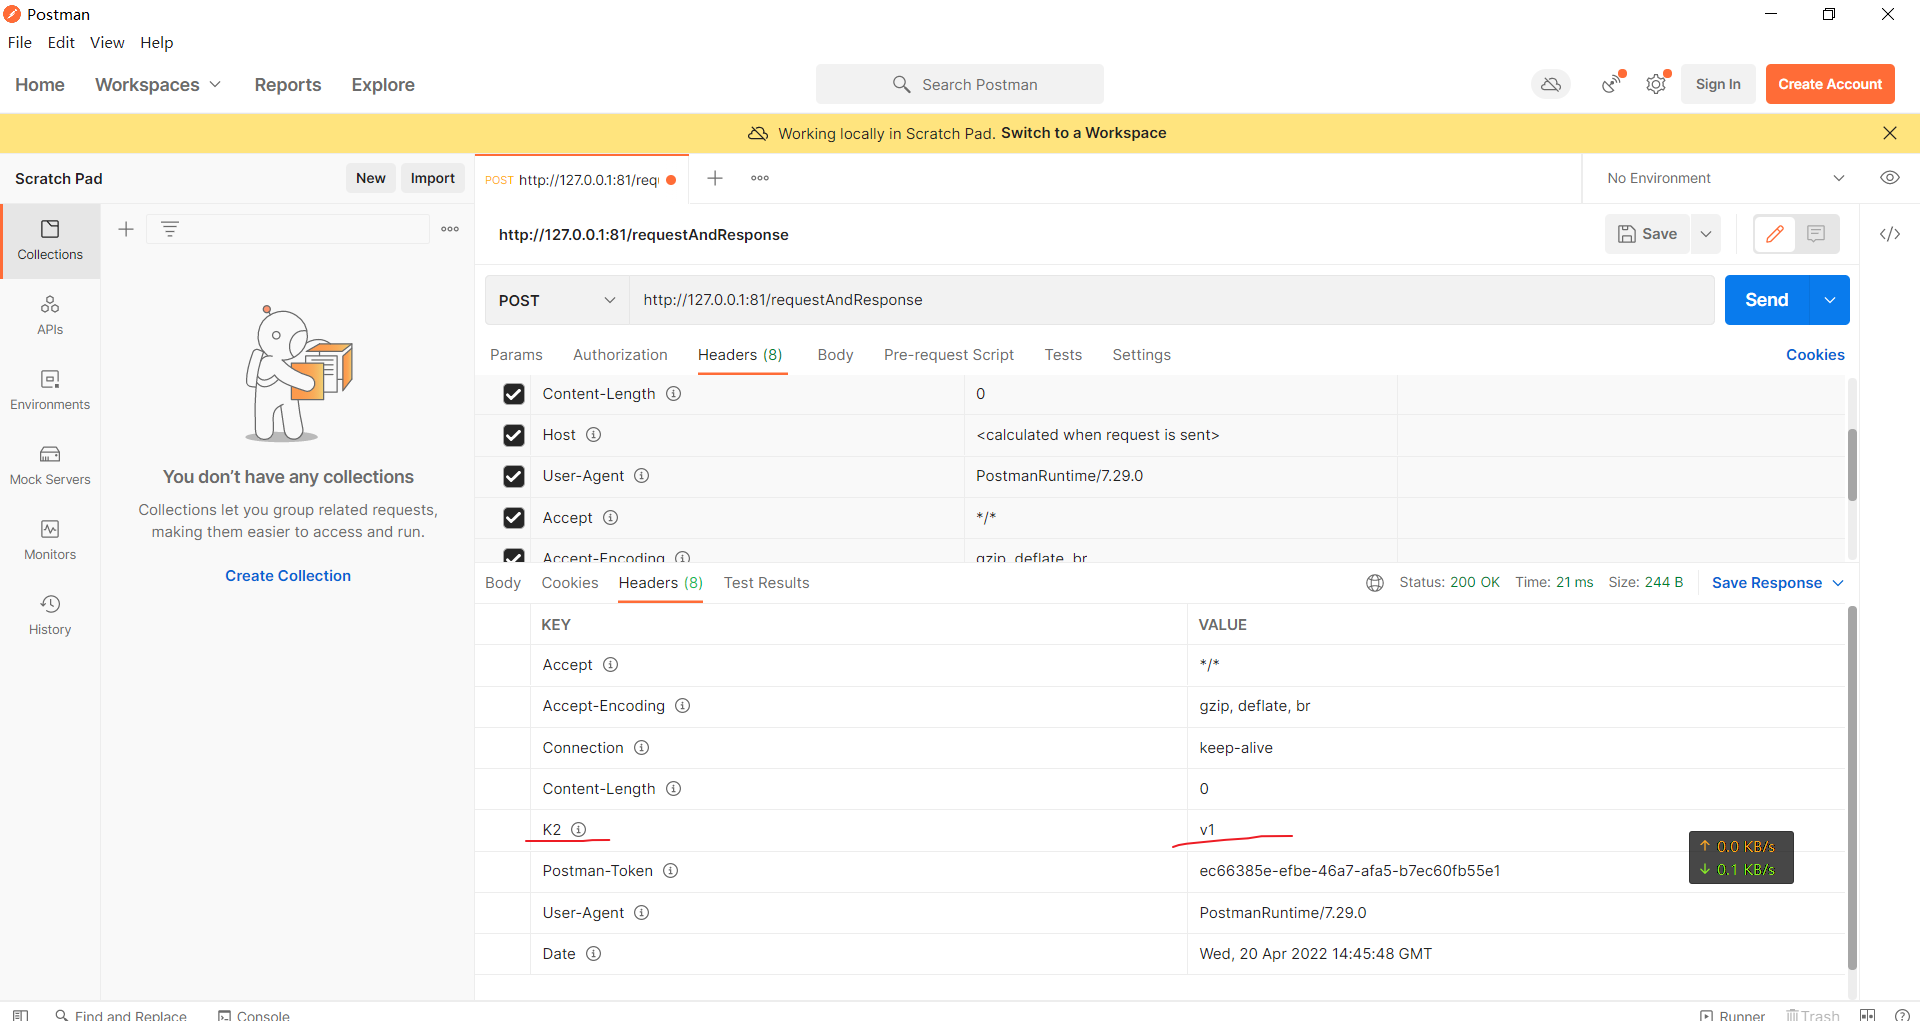
Task: Click the environment quick look eye icon
Action: 1890,178
